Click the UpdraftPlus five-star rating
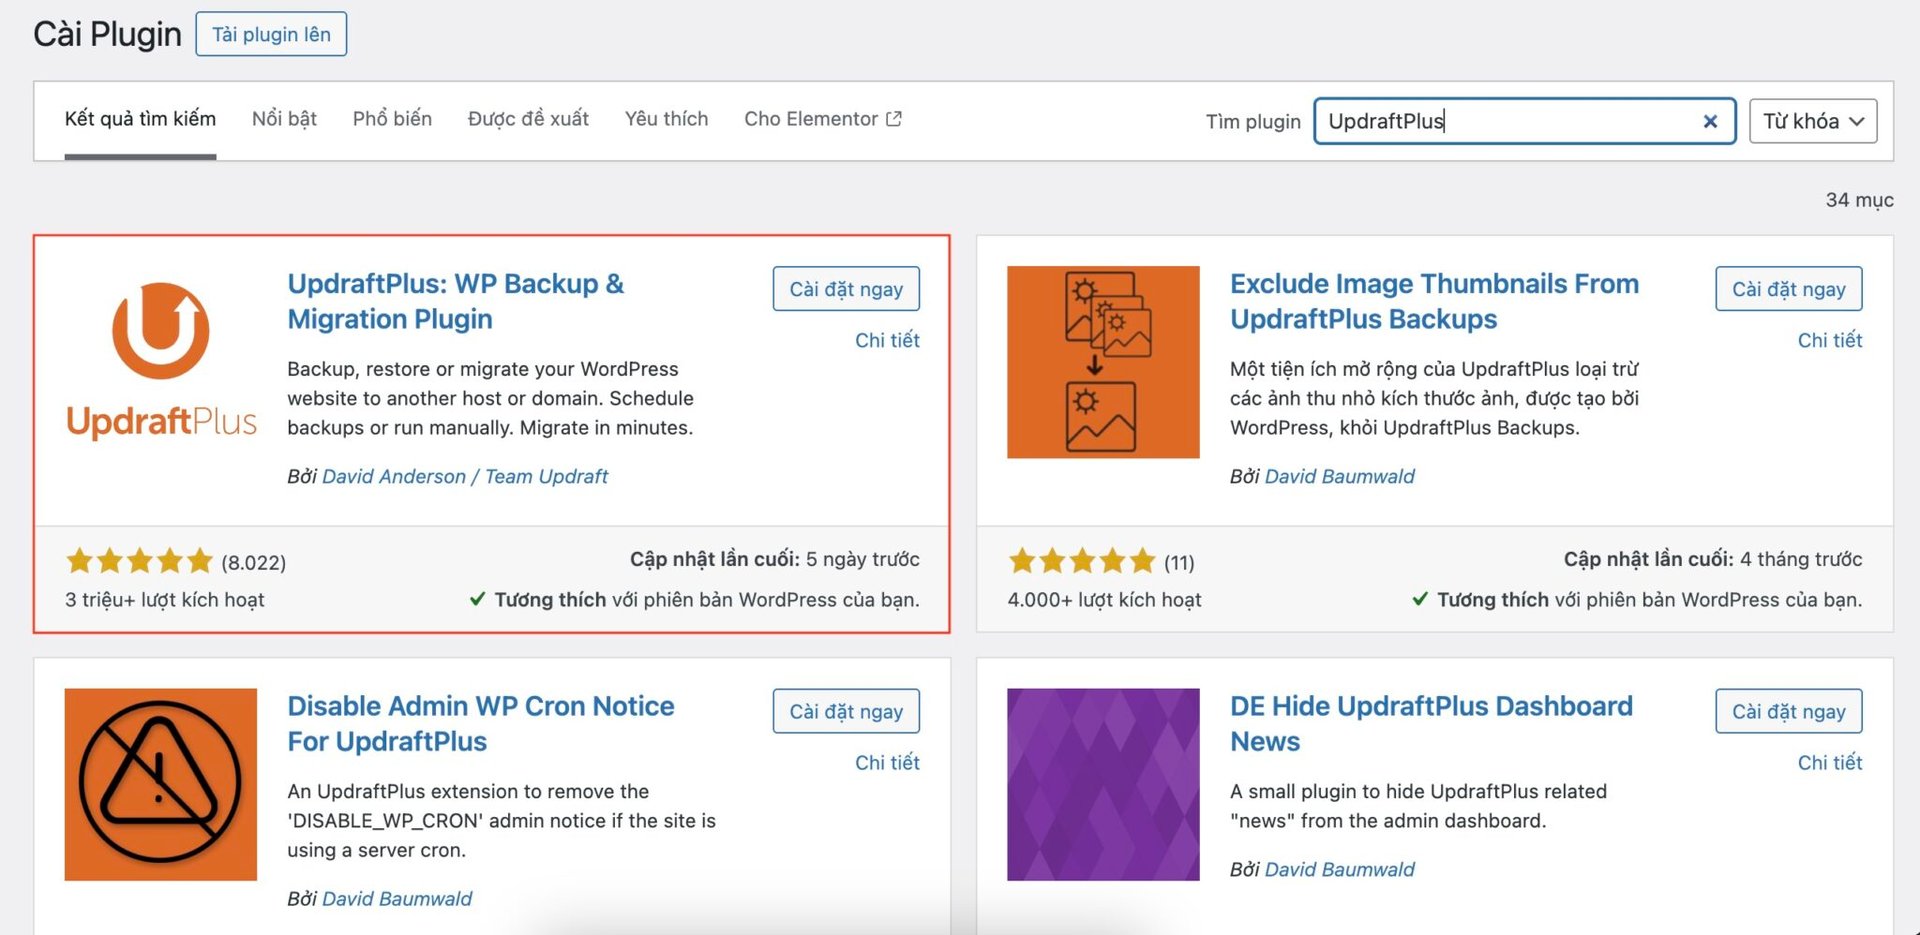This screenshot has height=935, width=1920. (x=139, y=561)
